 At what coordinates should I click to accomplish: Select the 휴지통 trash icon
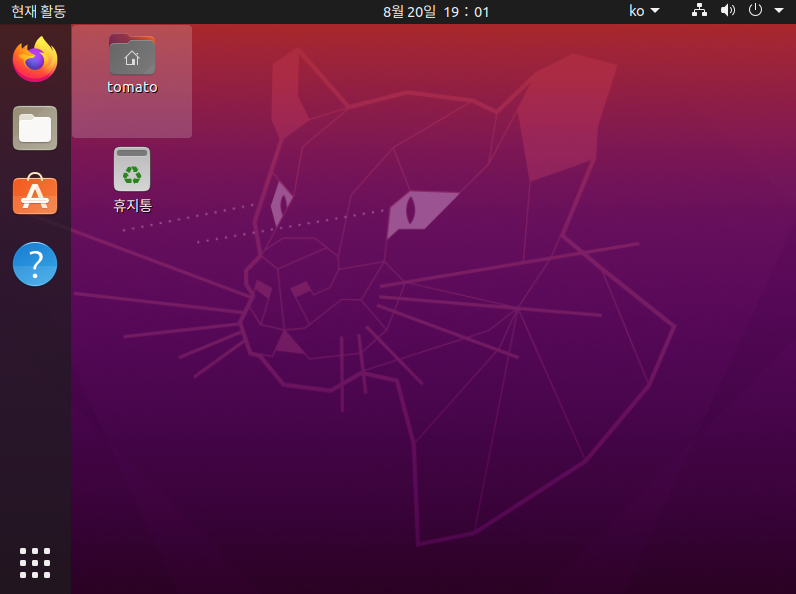132,169
